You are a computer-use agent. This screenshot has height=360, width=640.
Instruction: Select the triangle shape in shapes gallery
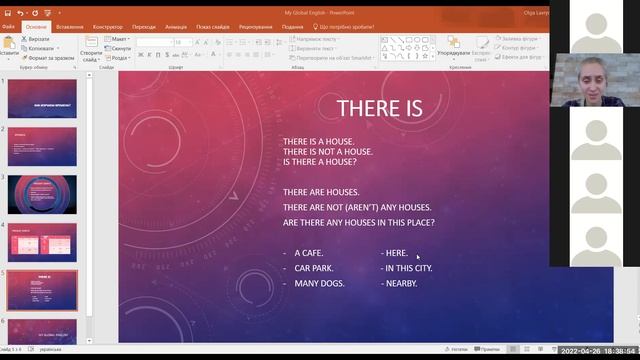click(384, 48)
